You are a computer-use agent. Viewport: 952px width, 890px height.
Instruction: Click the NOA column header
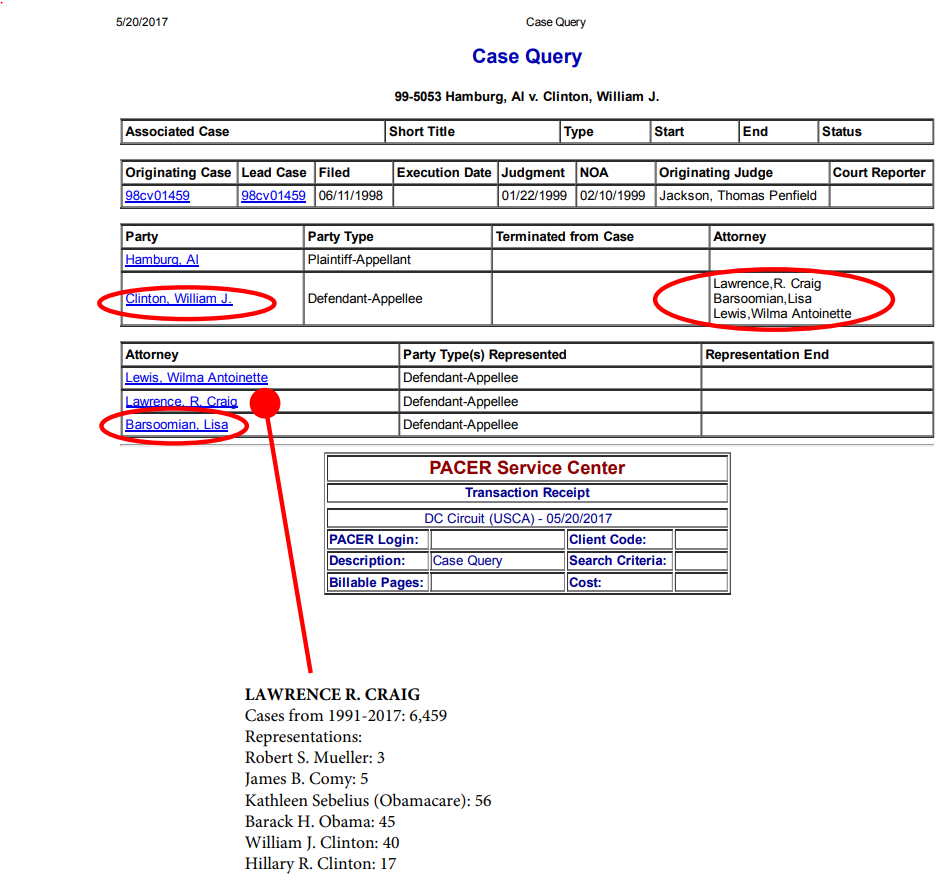click(x=594, y=172)
